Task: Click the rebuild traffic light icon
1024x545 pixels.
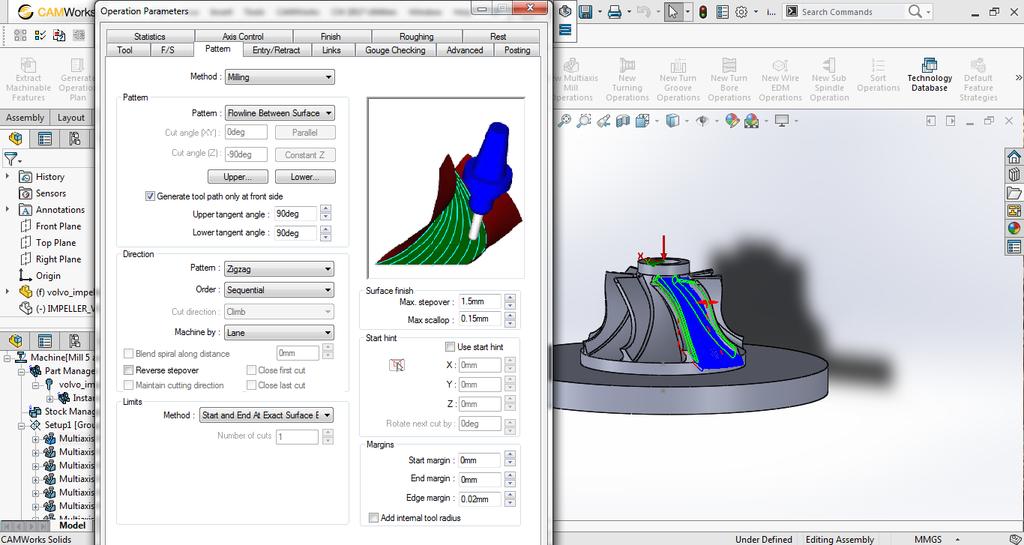Action: click(x=703, y=12)
